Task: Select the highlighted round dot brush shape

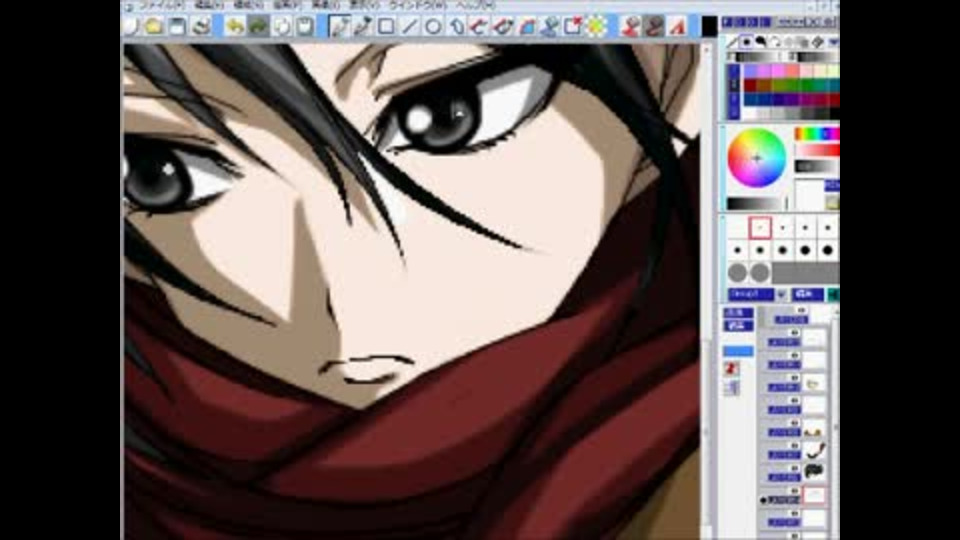Action: (x=746, y=42)
